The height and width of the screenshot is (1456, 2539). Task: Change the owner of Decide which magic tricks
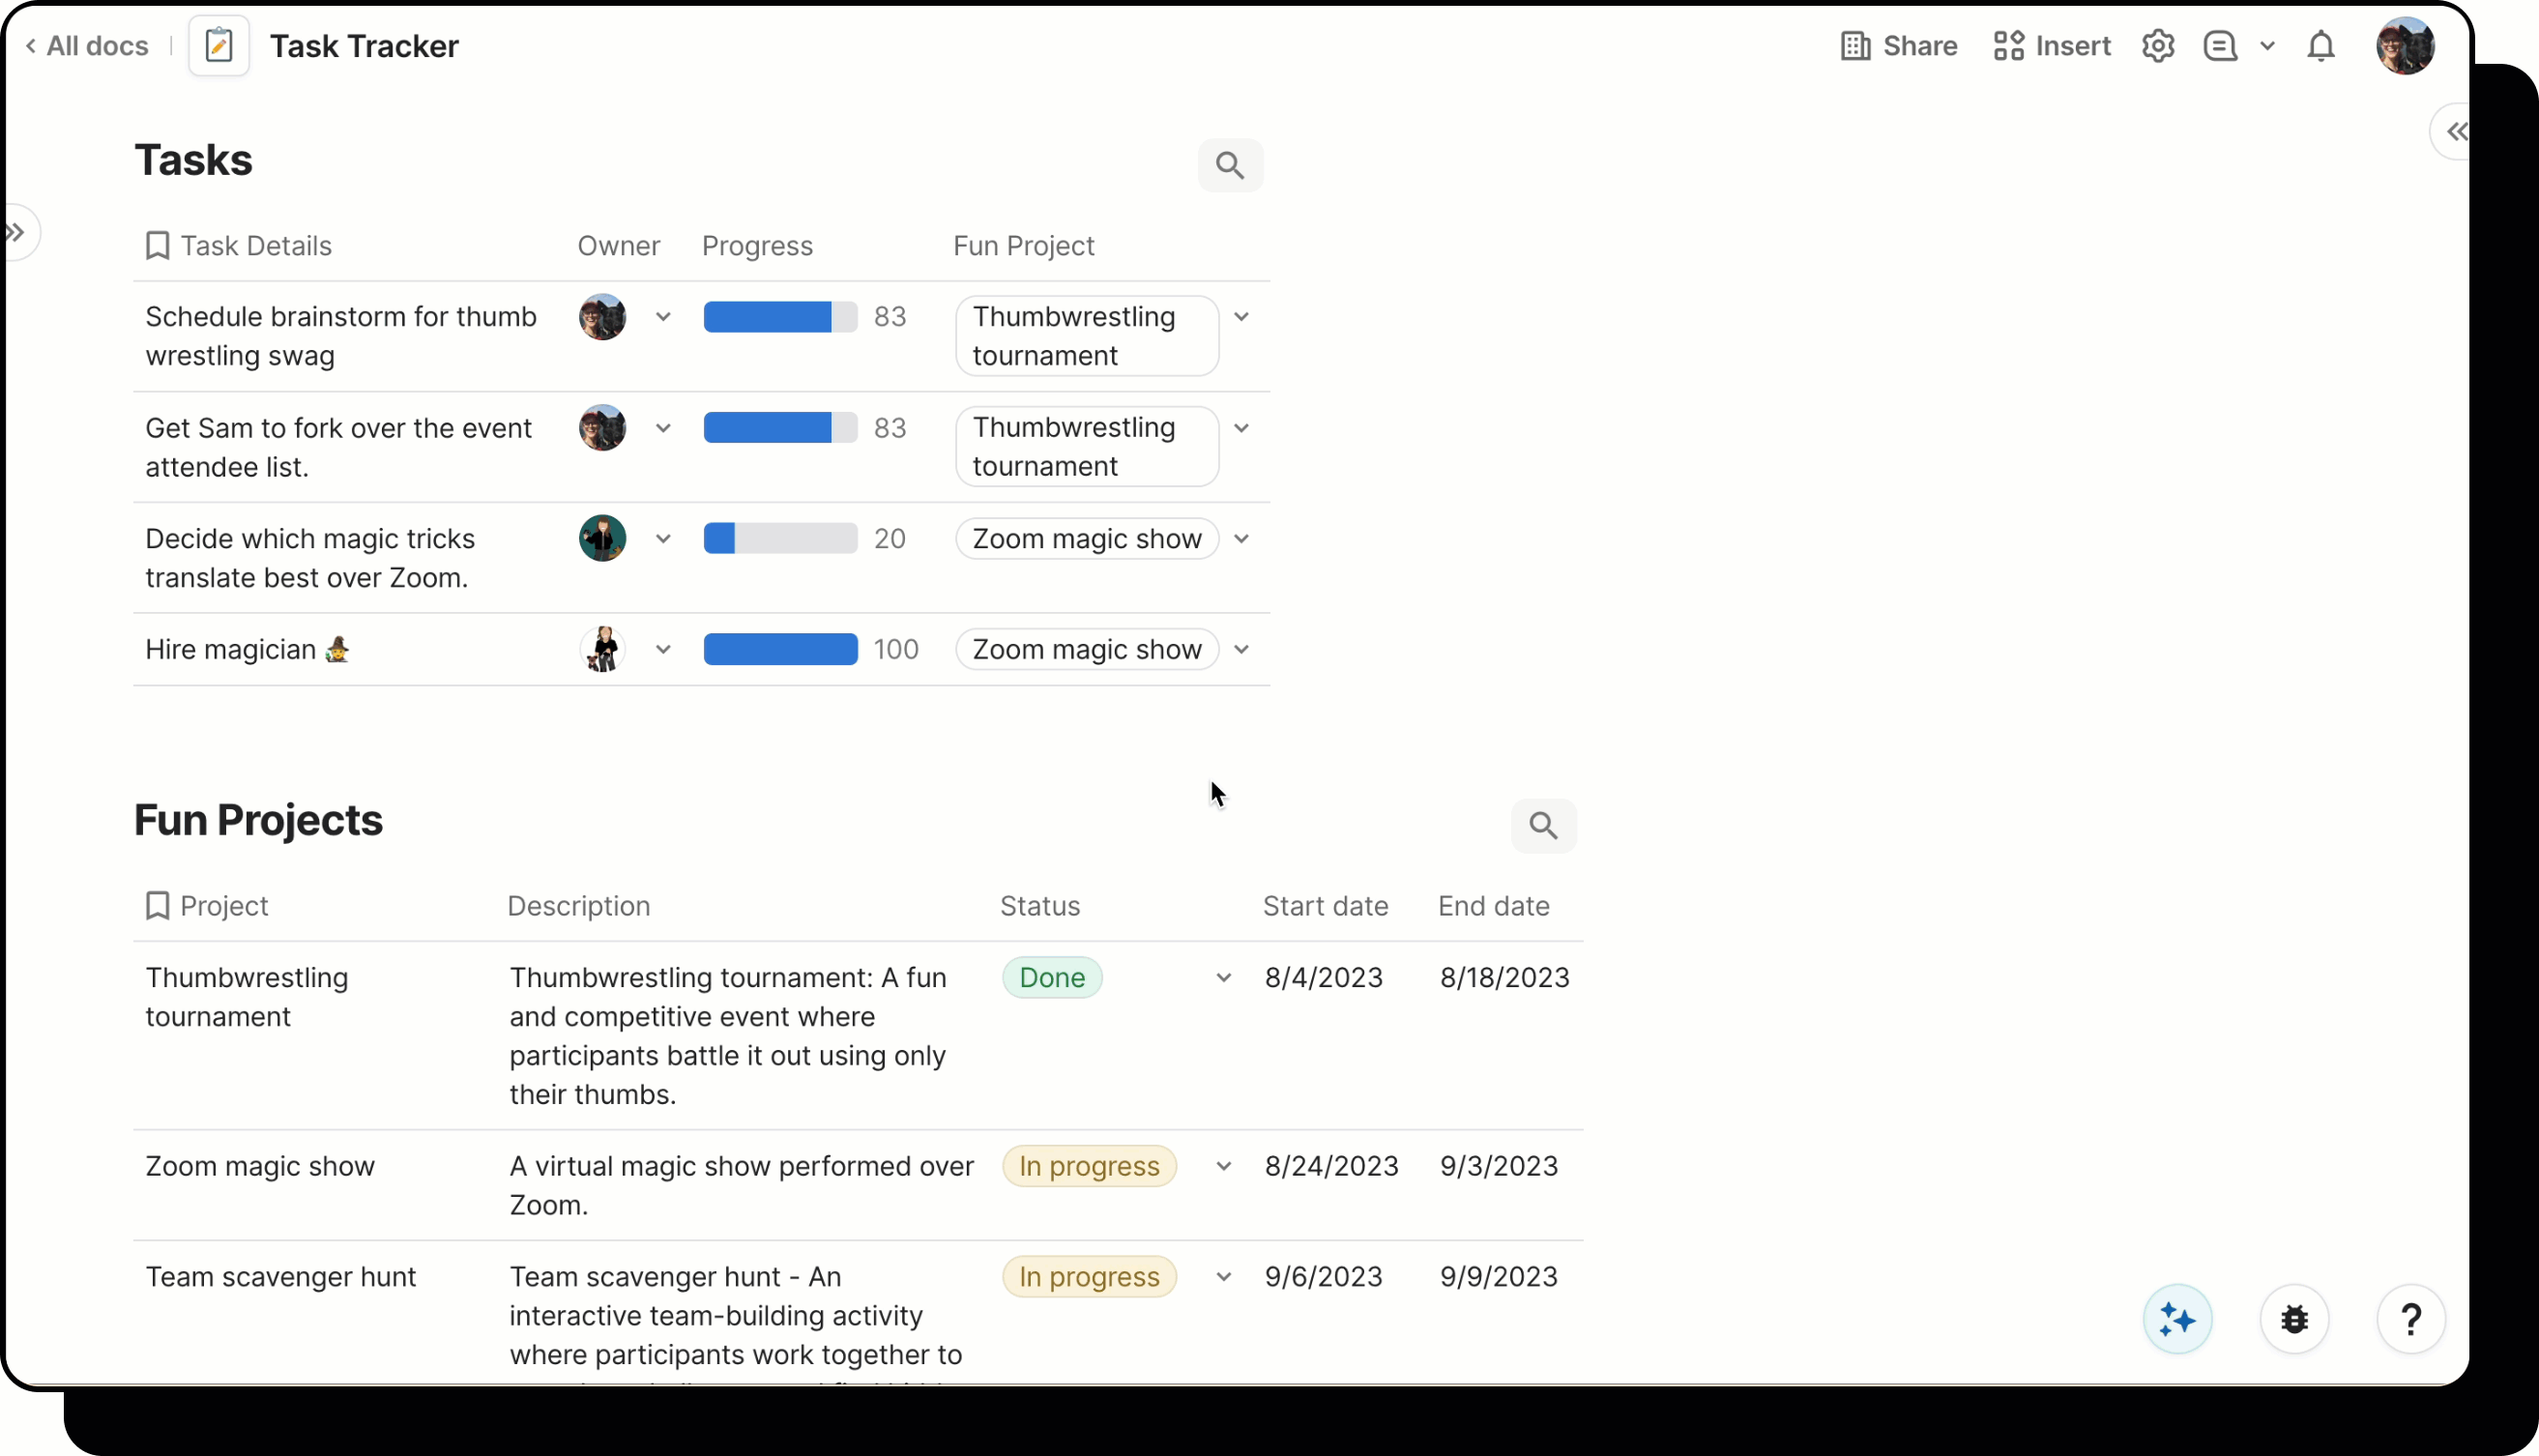coord(662,538)
